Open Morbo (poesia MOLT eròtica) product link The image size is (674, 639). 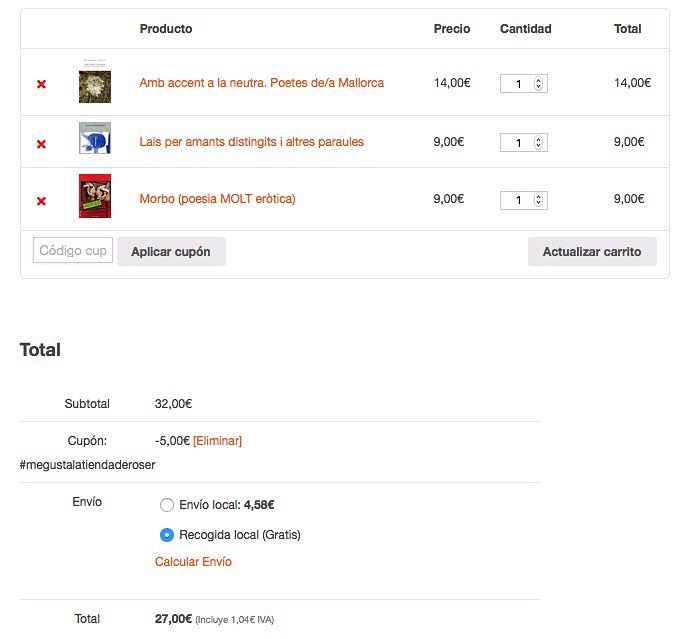pyautogui.click(x=218, y=199)
